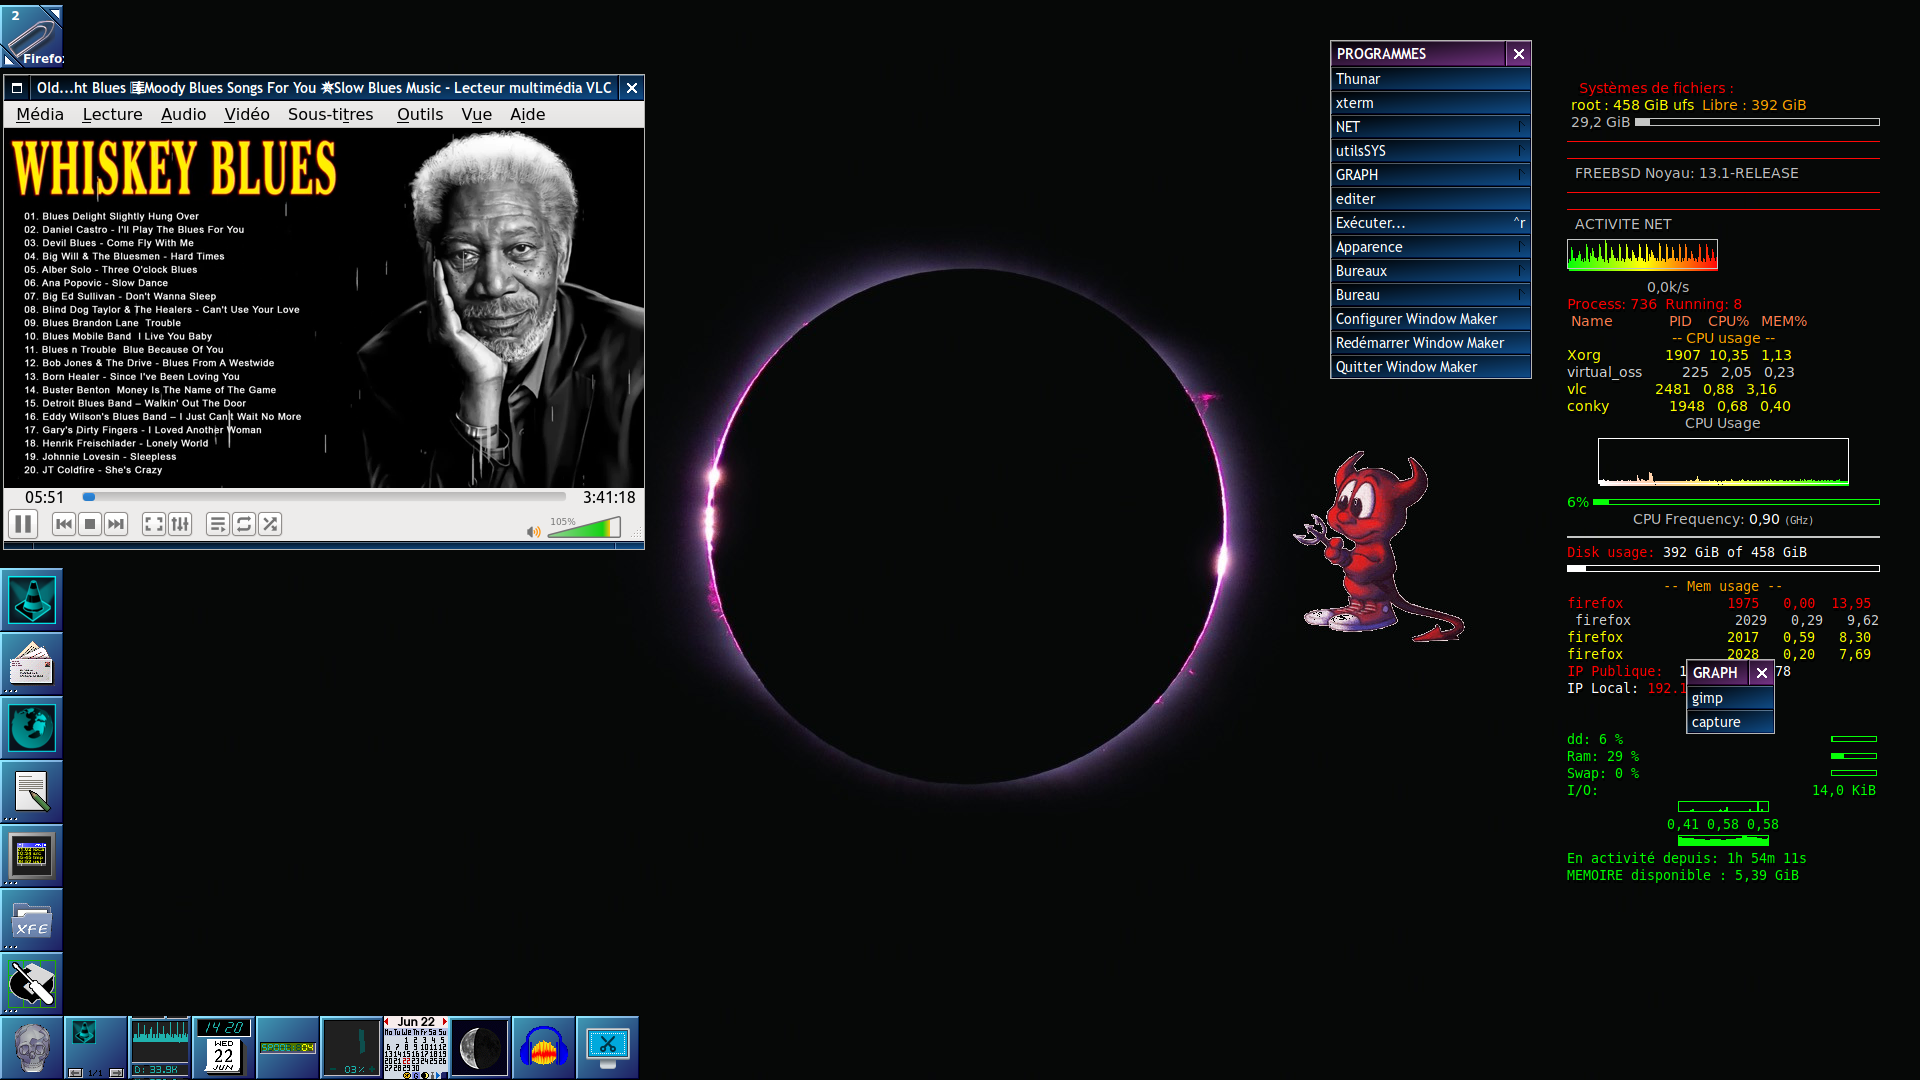
Task: Launch Audacity from headphones dock icon
Action: coord(544,1048)
